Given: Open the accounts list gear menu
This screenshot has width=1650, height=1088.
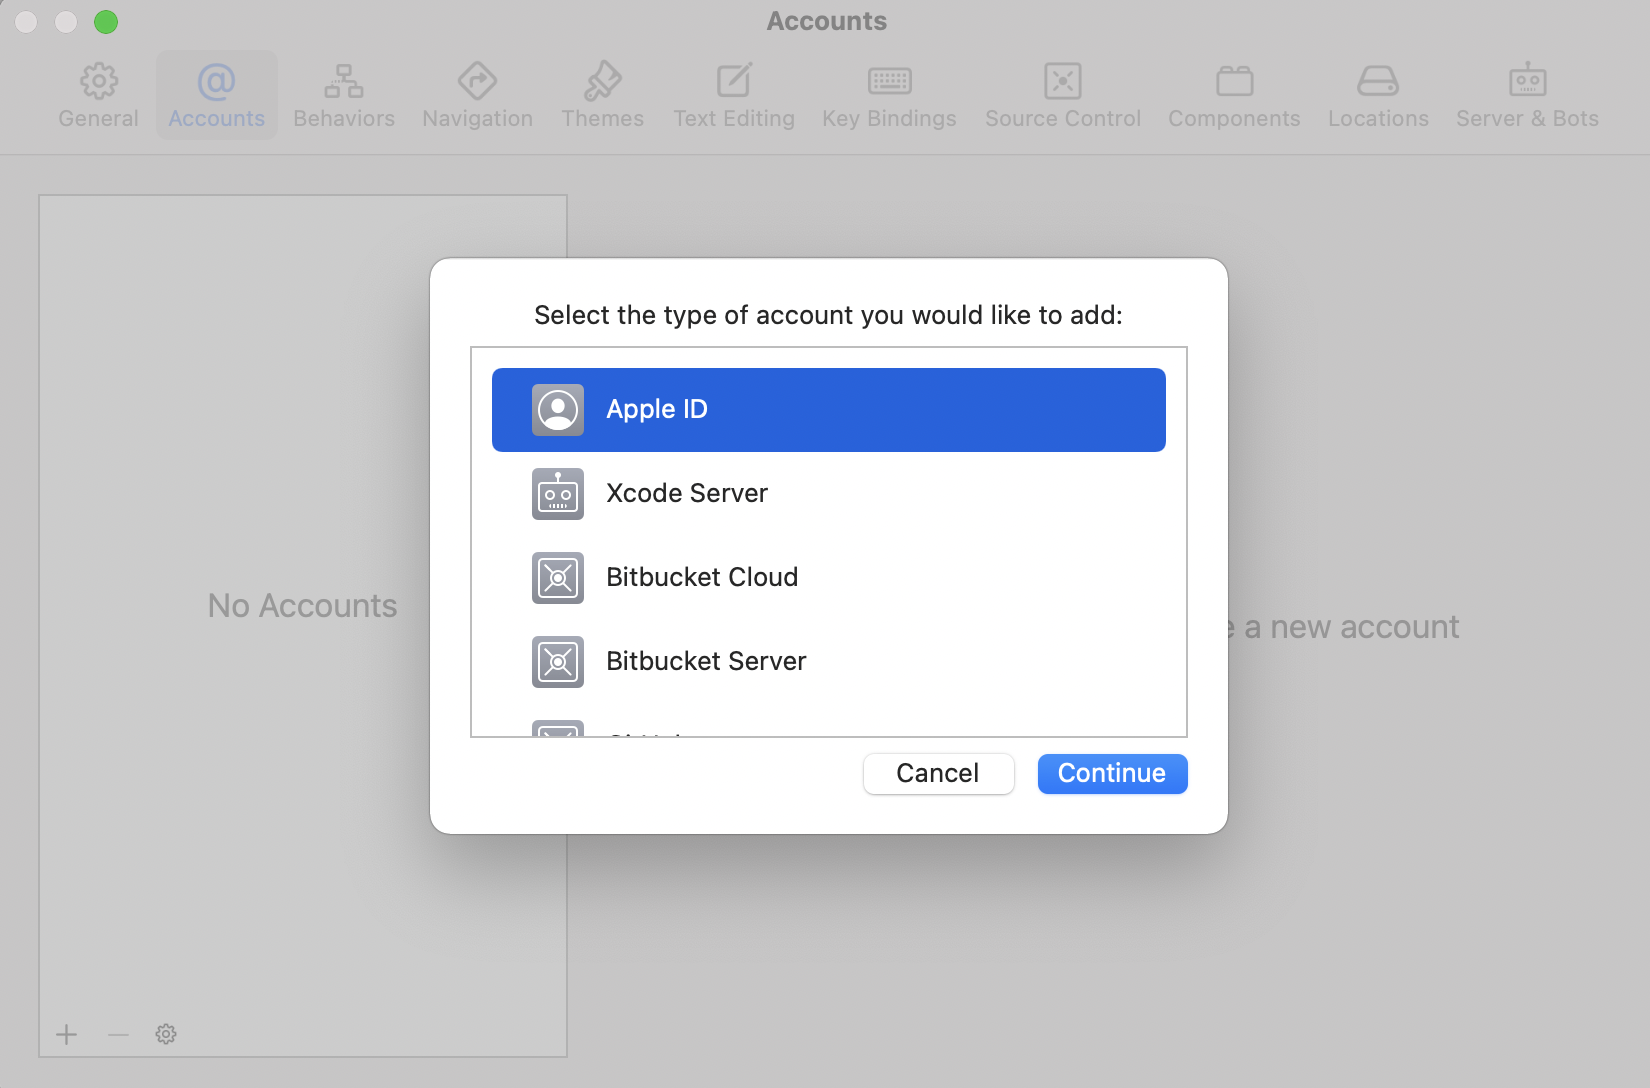Looking at the screenshot, I should 166,1034.
